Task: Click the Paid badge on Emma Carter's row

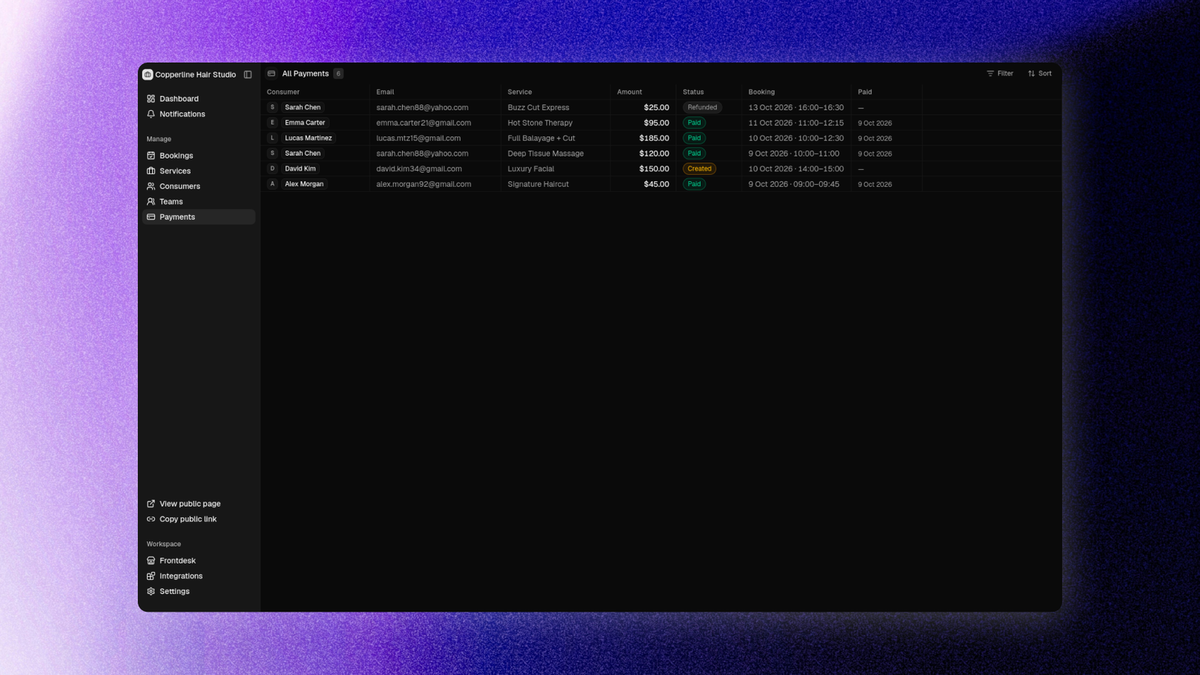Action: (x=694, y=123)
